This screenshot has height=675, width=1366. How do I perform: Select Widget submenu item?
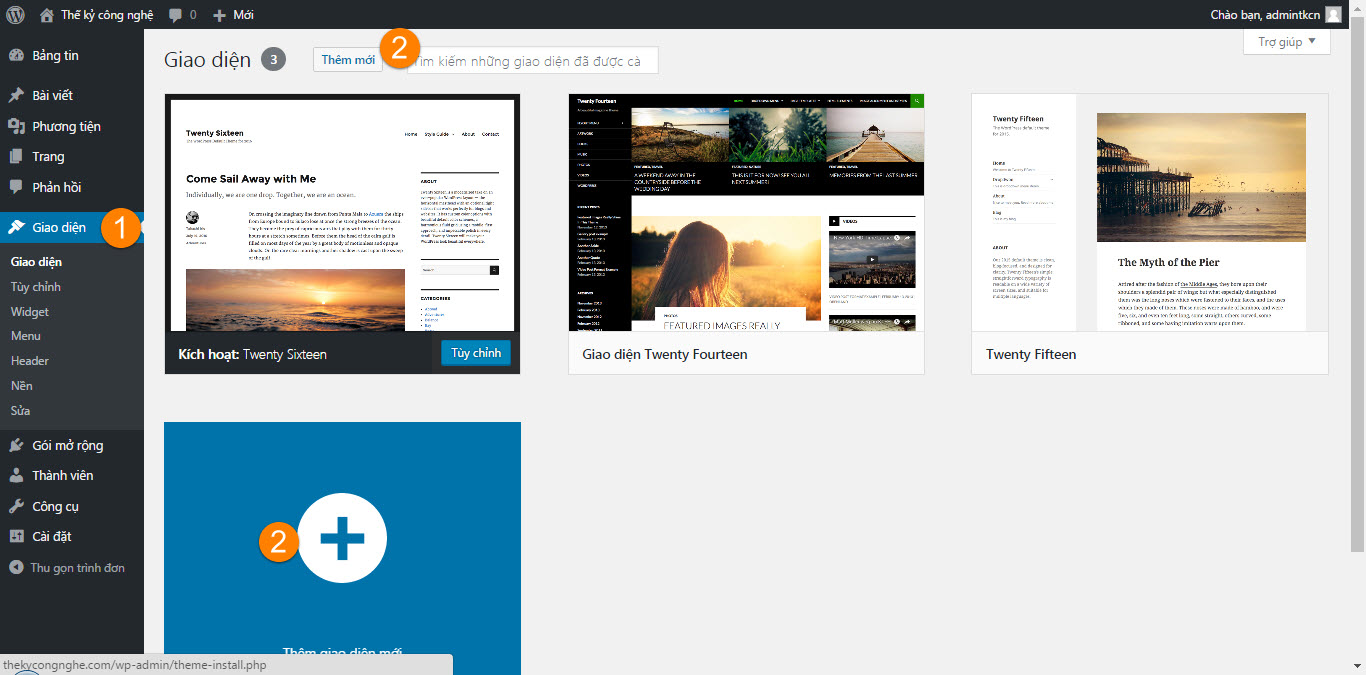[x=30, y=312]
